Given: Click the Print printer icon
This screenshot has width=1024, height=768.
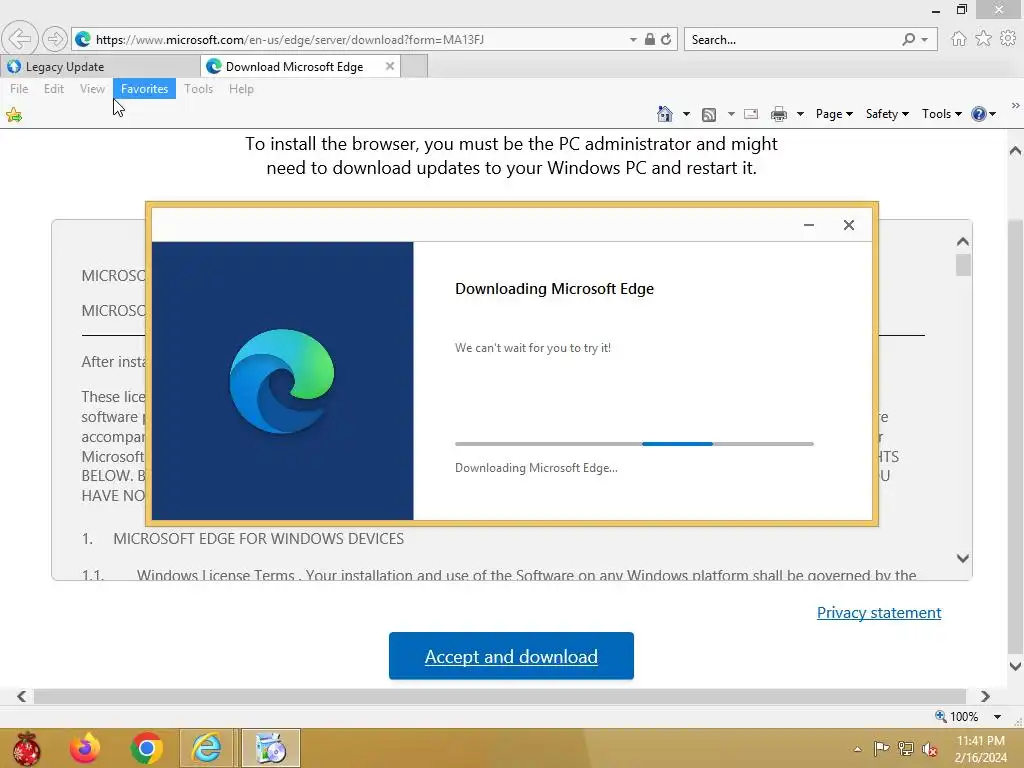Looking at the screenshot, I should 778,115.
